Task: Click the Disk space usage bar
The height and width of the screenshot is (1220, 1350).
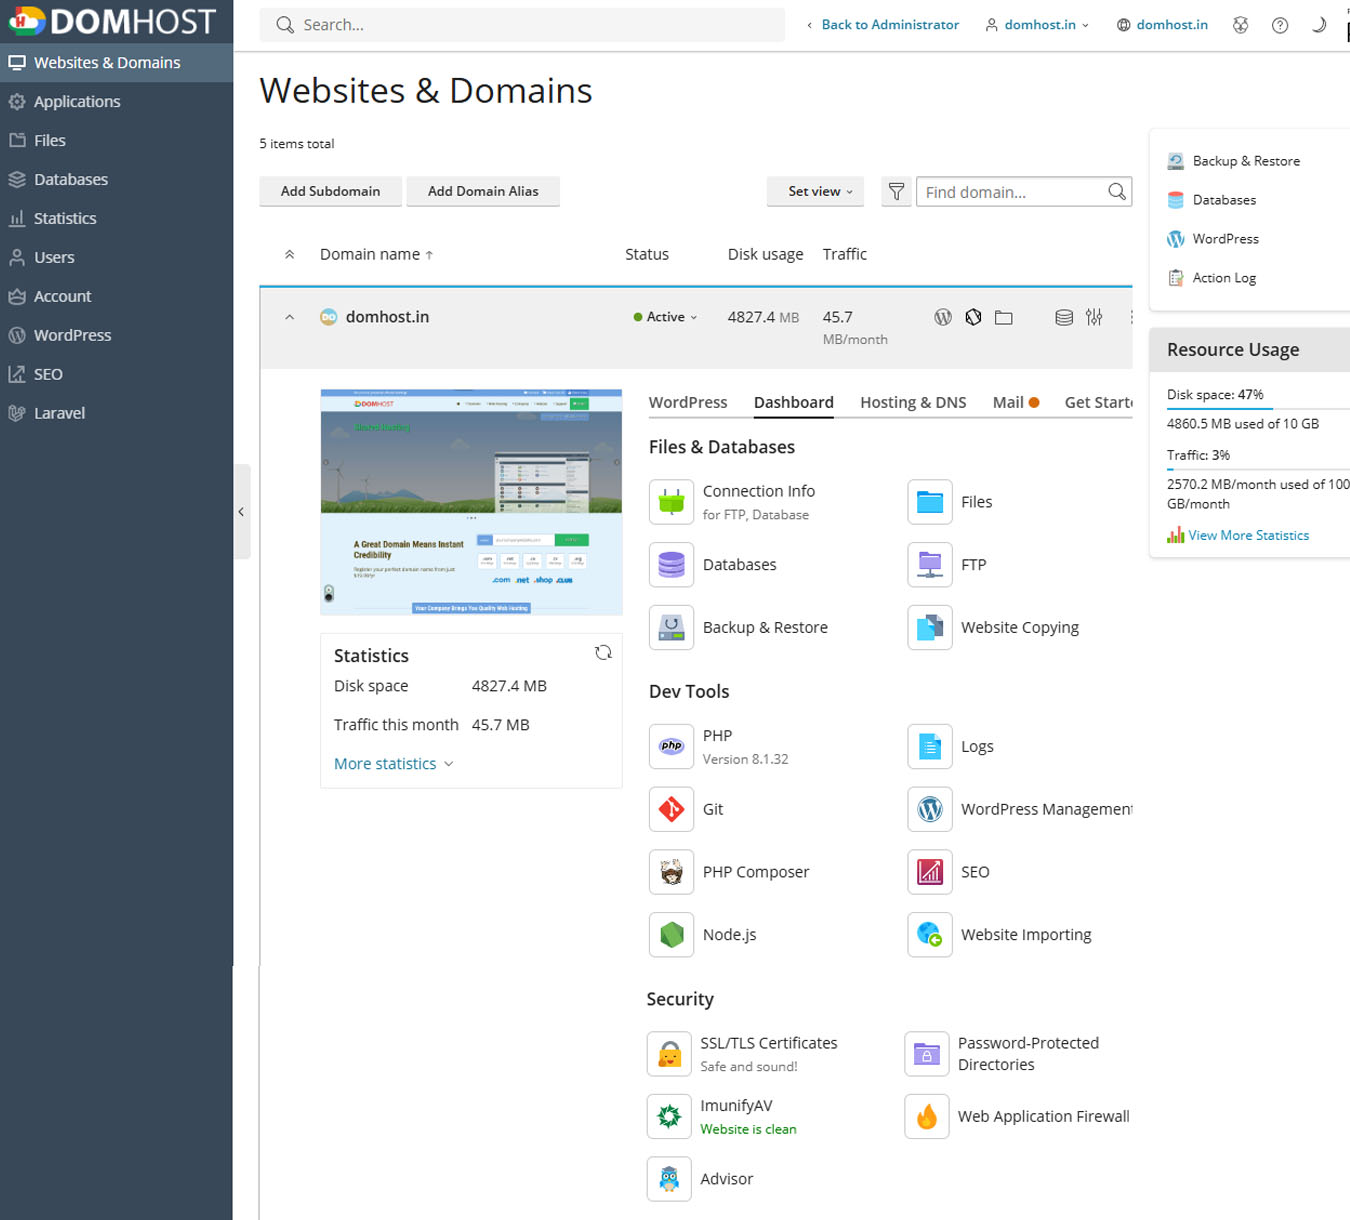Action: (1258, 408)
